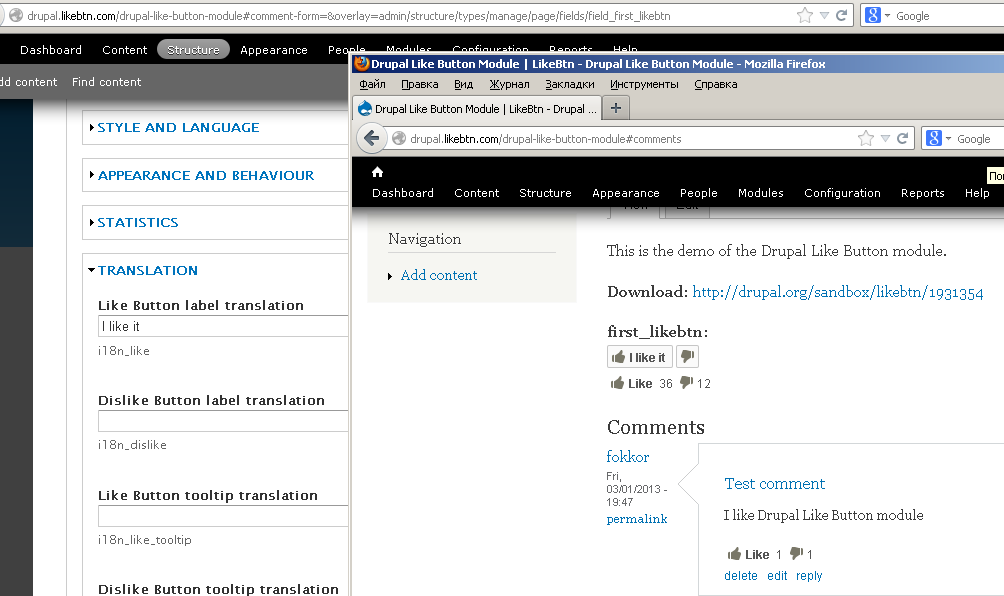Click Find content shortcut in background window
The image size is (1004, 596).
coord(106,81)
